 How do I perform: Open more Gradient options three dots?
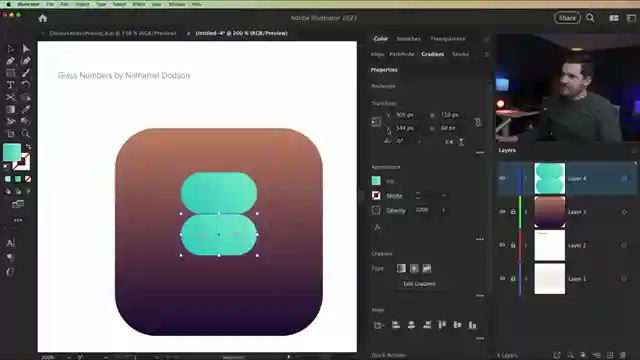[480, 296]
